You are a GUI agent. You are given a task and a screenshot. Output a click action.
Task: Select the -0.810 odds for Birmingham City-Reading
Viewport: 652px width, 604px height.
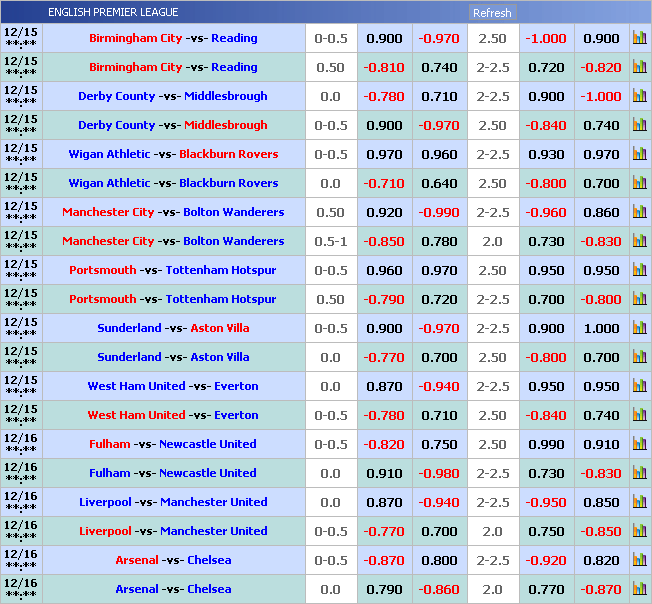point(384,68)
